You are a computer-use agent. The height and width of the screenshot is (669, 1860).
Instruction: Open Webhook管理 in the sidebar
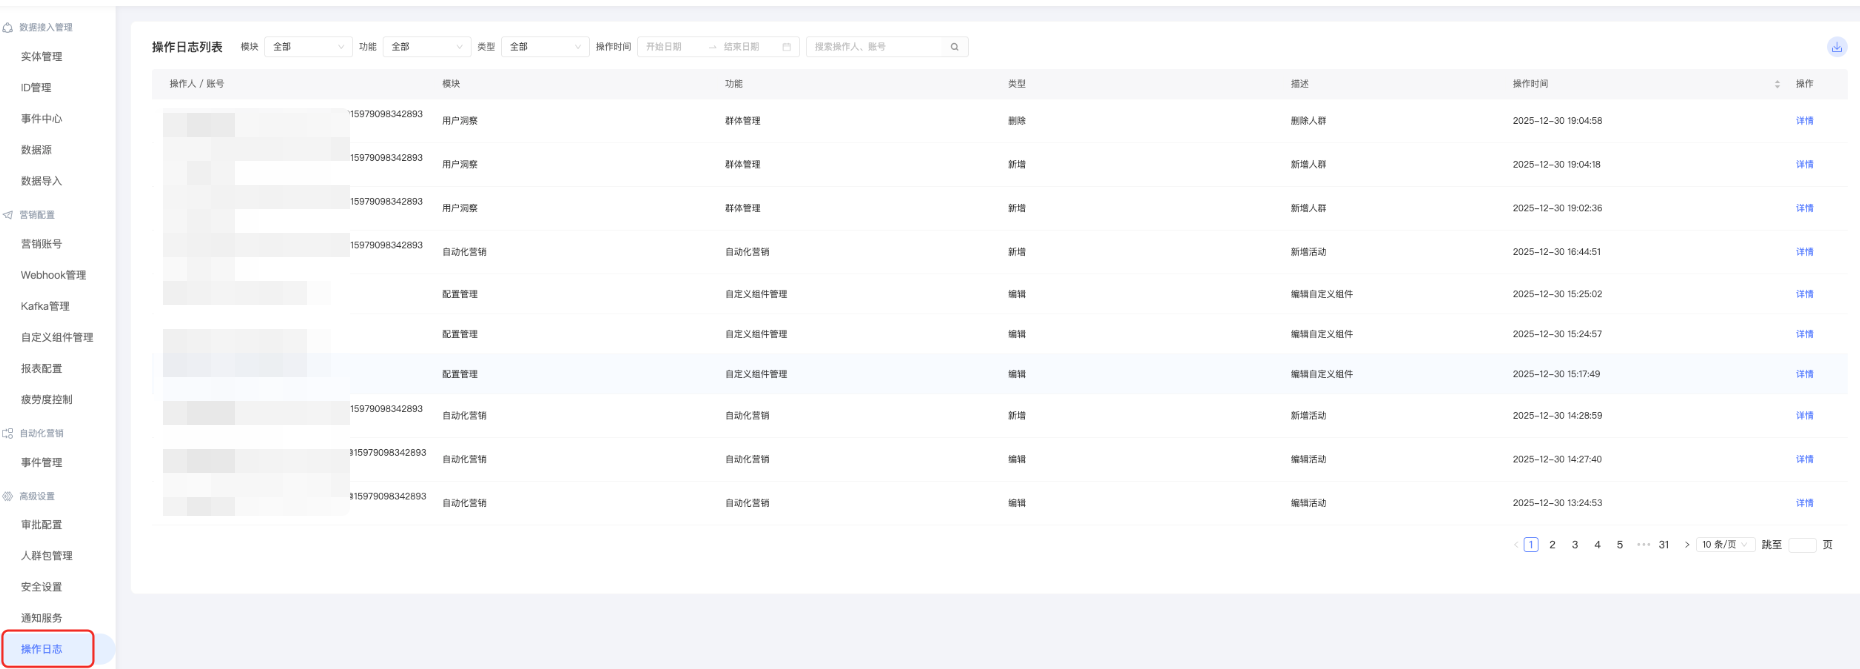click(x=54, y=275)
